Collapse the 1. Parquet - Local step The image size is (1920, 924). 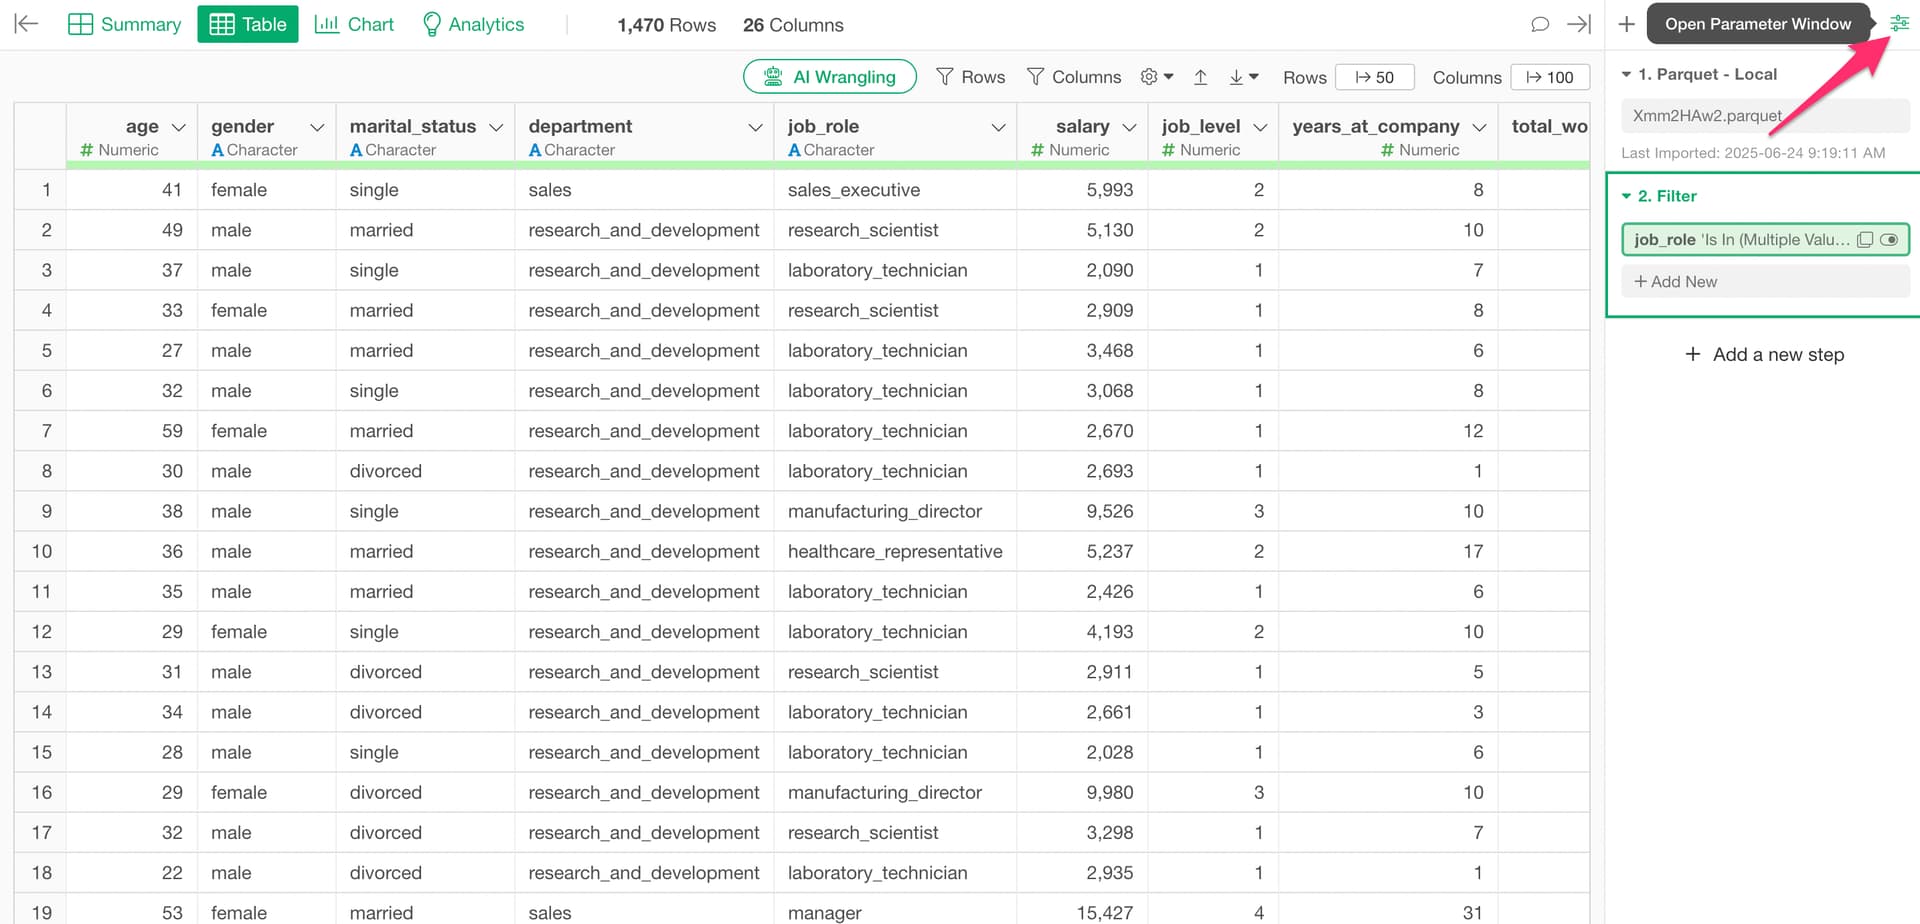click(x=1626, y=75)
